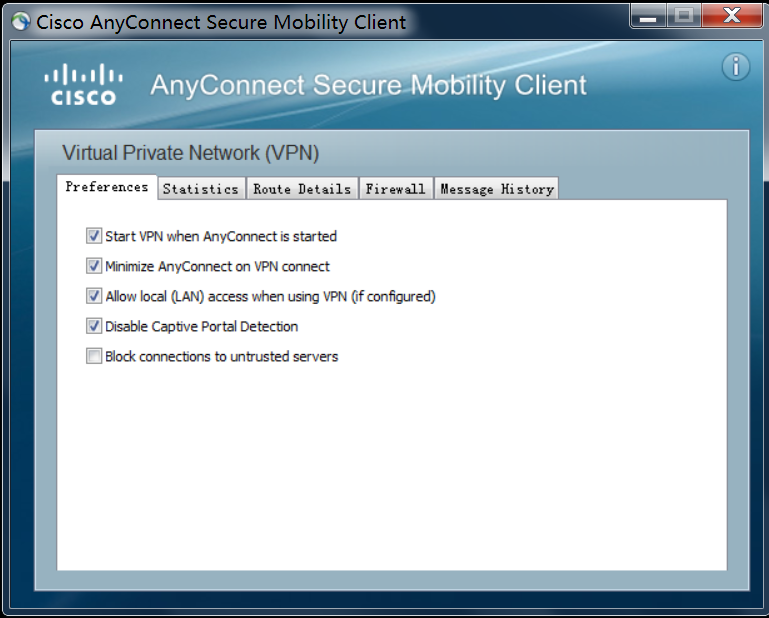This screenshot has width=769, height=618.
Task: Click the window title text in title bar
Action: click(x=221, y=23)
